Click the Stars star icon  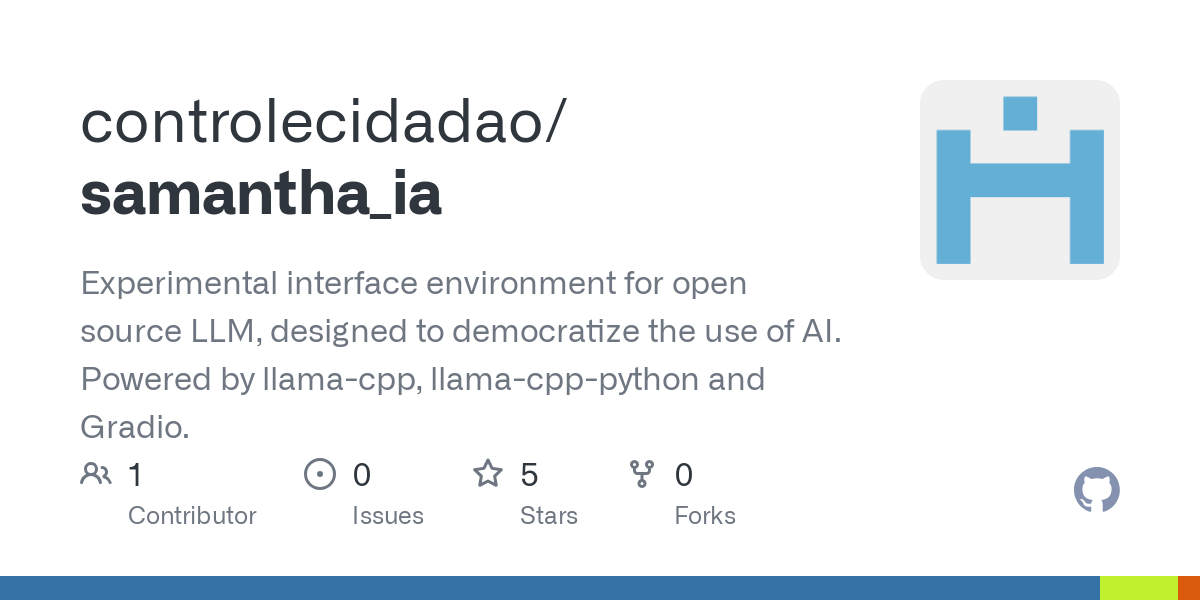[x=488, y=474]
